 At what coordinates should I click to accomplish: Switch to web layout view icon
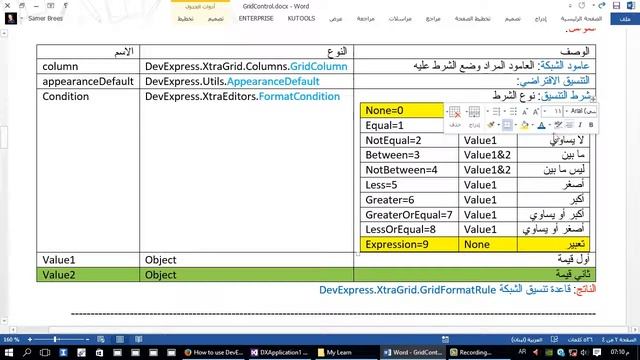pyautogui.click(x=101, y=339)
